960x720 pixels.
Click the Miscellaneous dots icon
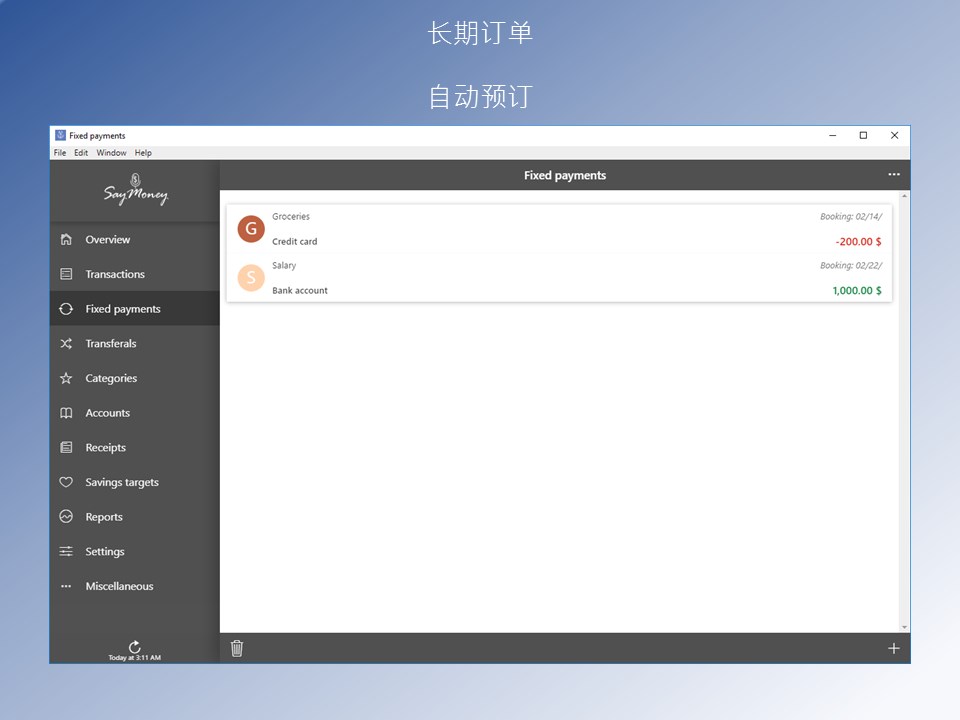click(66, 586)
